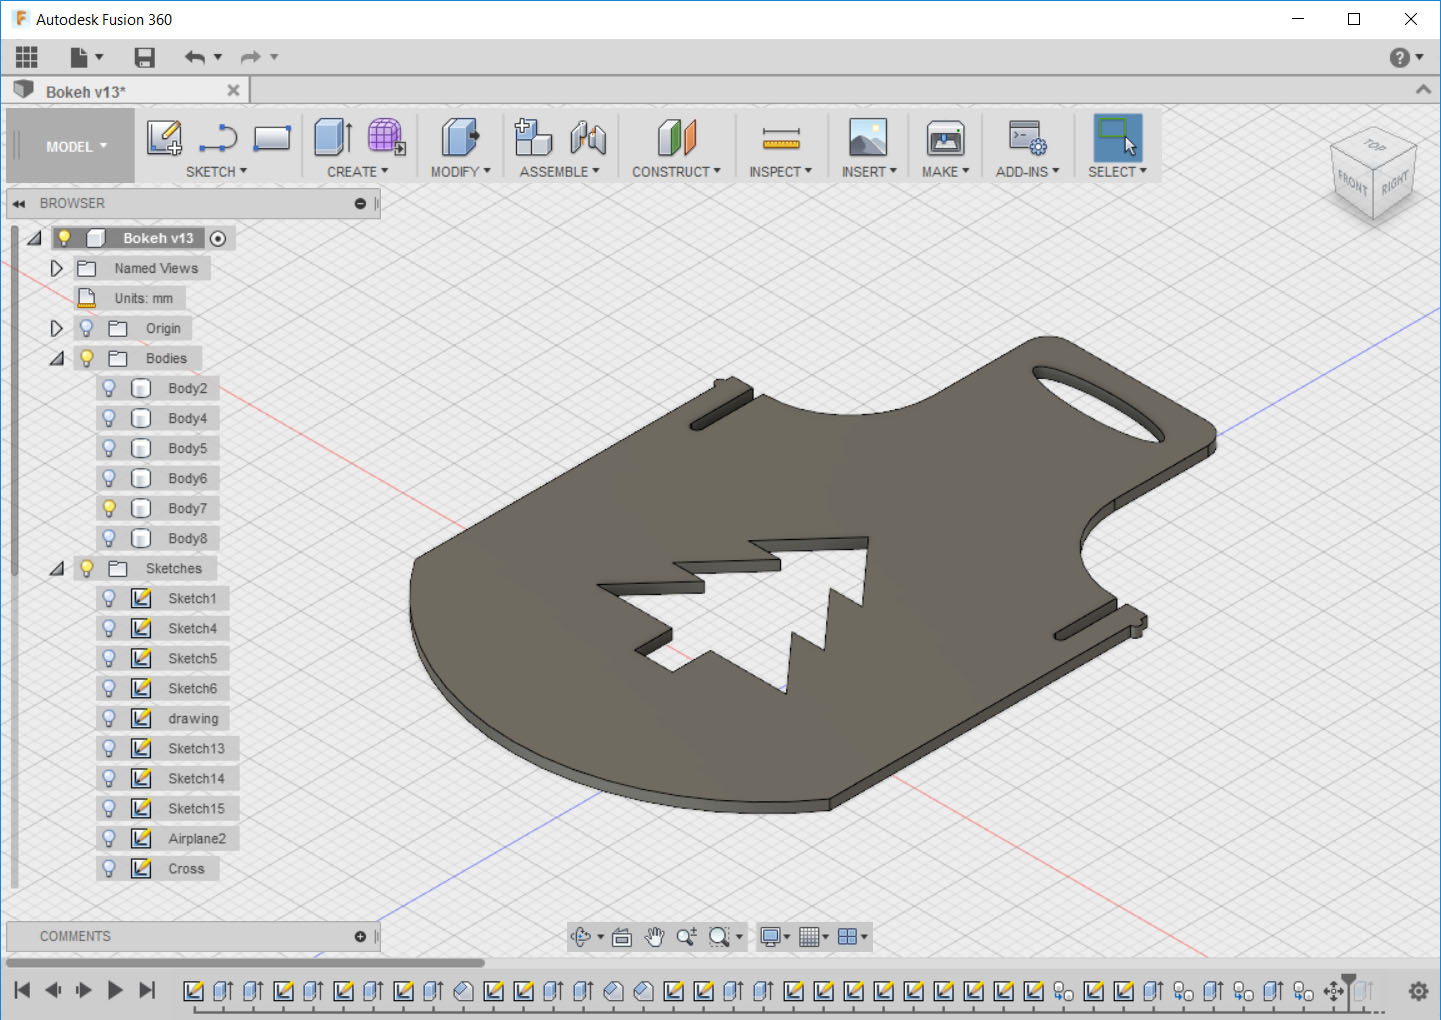Image resolution: width=1441 pixels, height=1020 pixels.
Task: Click the Press Pull modify icon
Action: tap(460, 137)
